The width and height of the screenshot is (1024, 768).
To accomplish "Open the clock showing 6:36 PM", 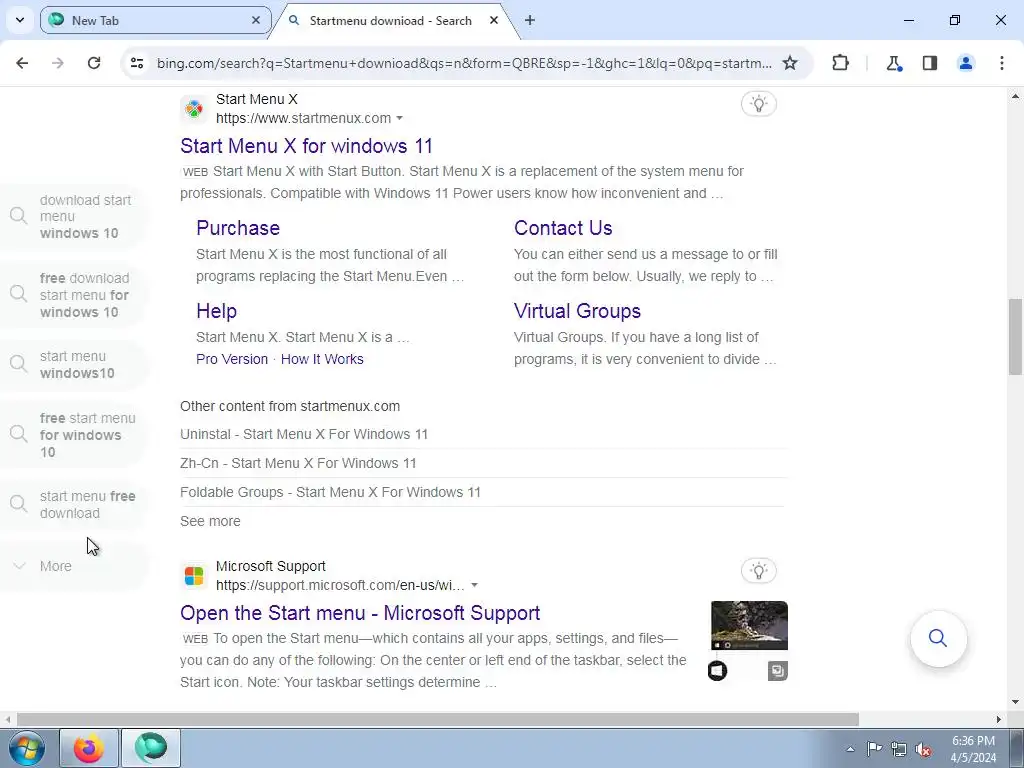I will click(x=973, y=749).
